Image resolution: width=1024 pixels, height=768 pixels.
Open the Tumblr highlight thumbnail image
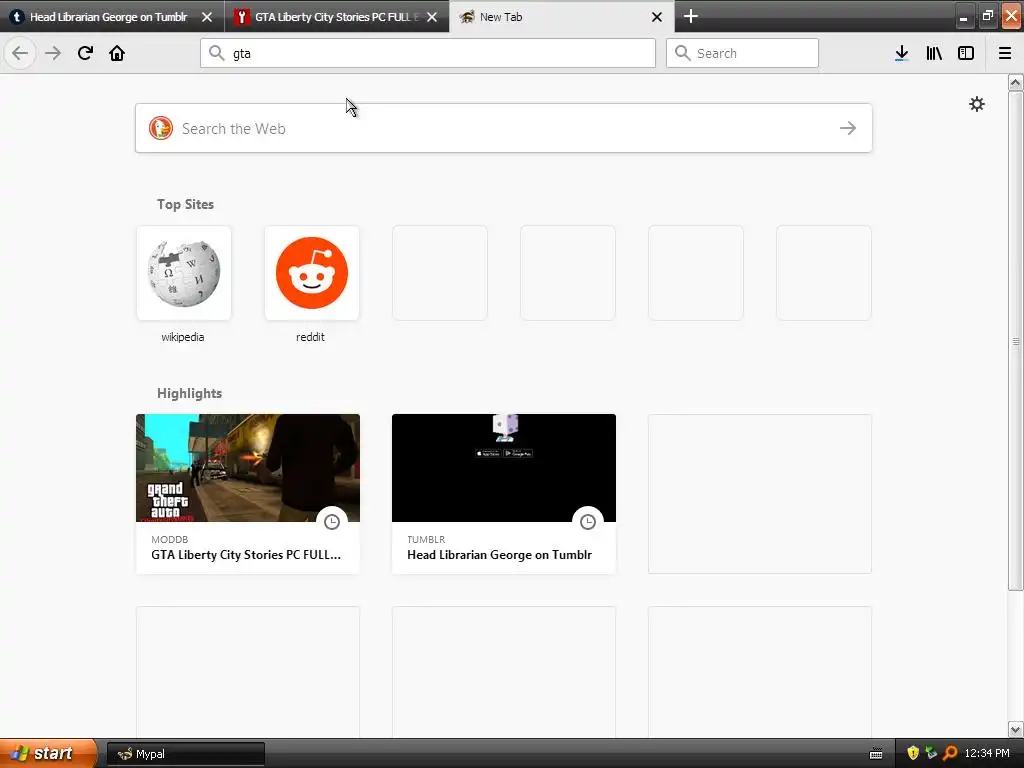pyautogui.click(x=504, y=468)
